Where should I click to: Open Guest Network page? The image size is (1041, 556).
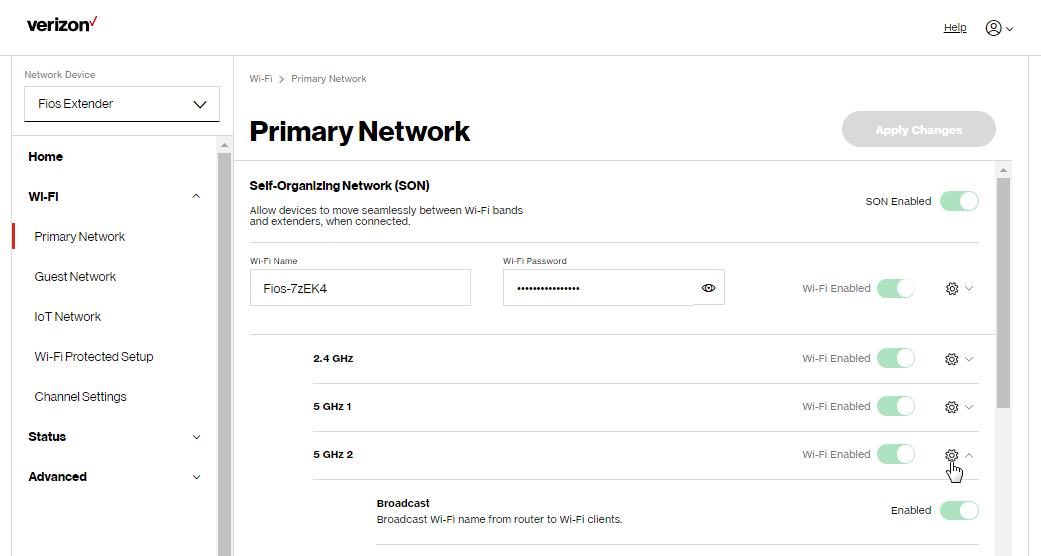(x=75, y=277)
